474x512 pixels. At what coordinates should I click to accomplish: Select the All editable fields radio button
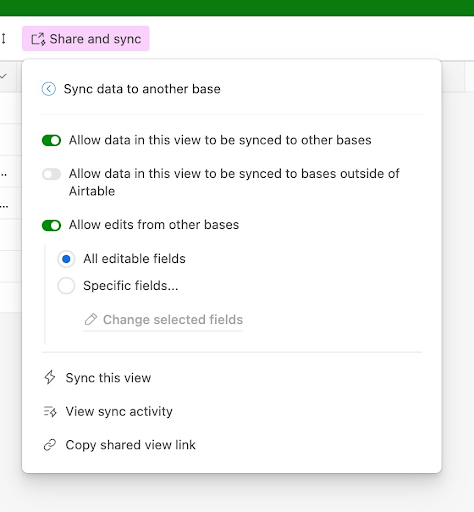pos(66,259)
